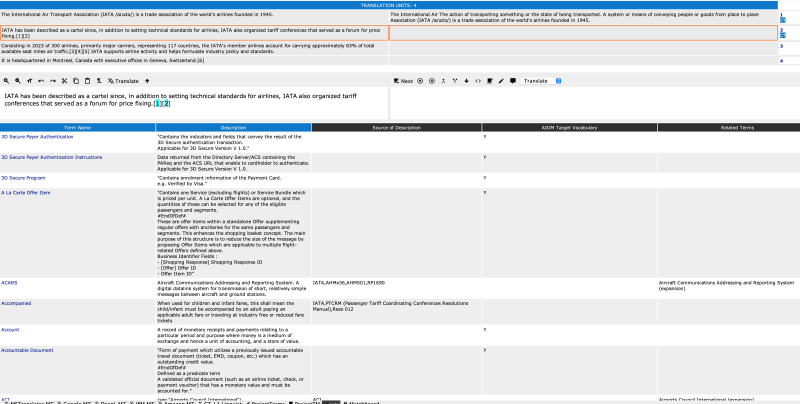
Task: Click the down arrow icon in target toolbar
Action: click(466, 81)
